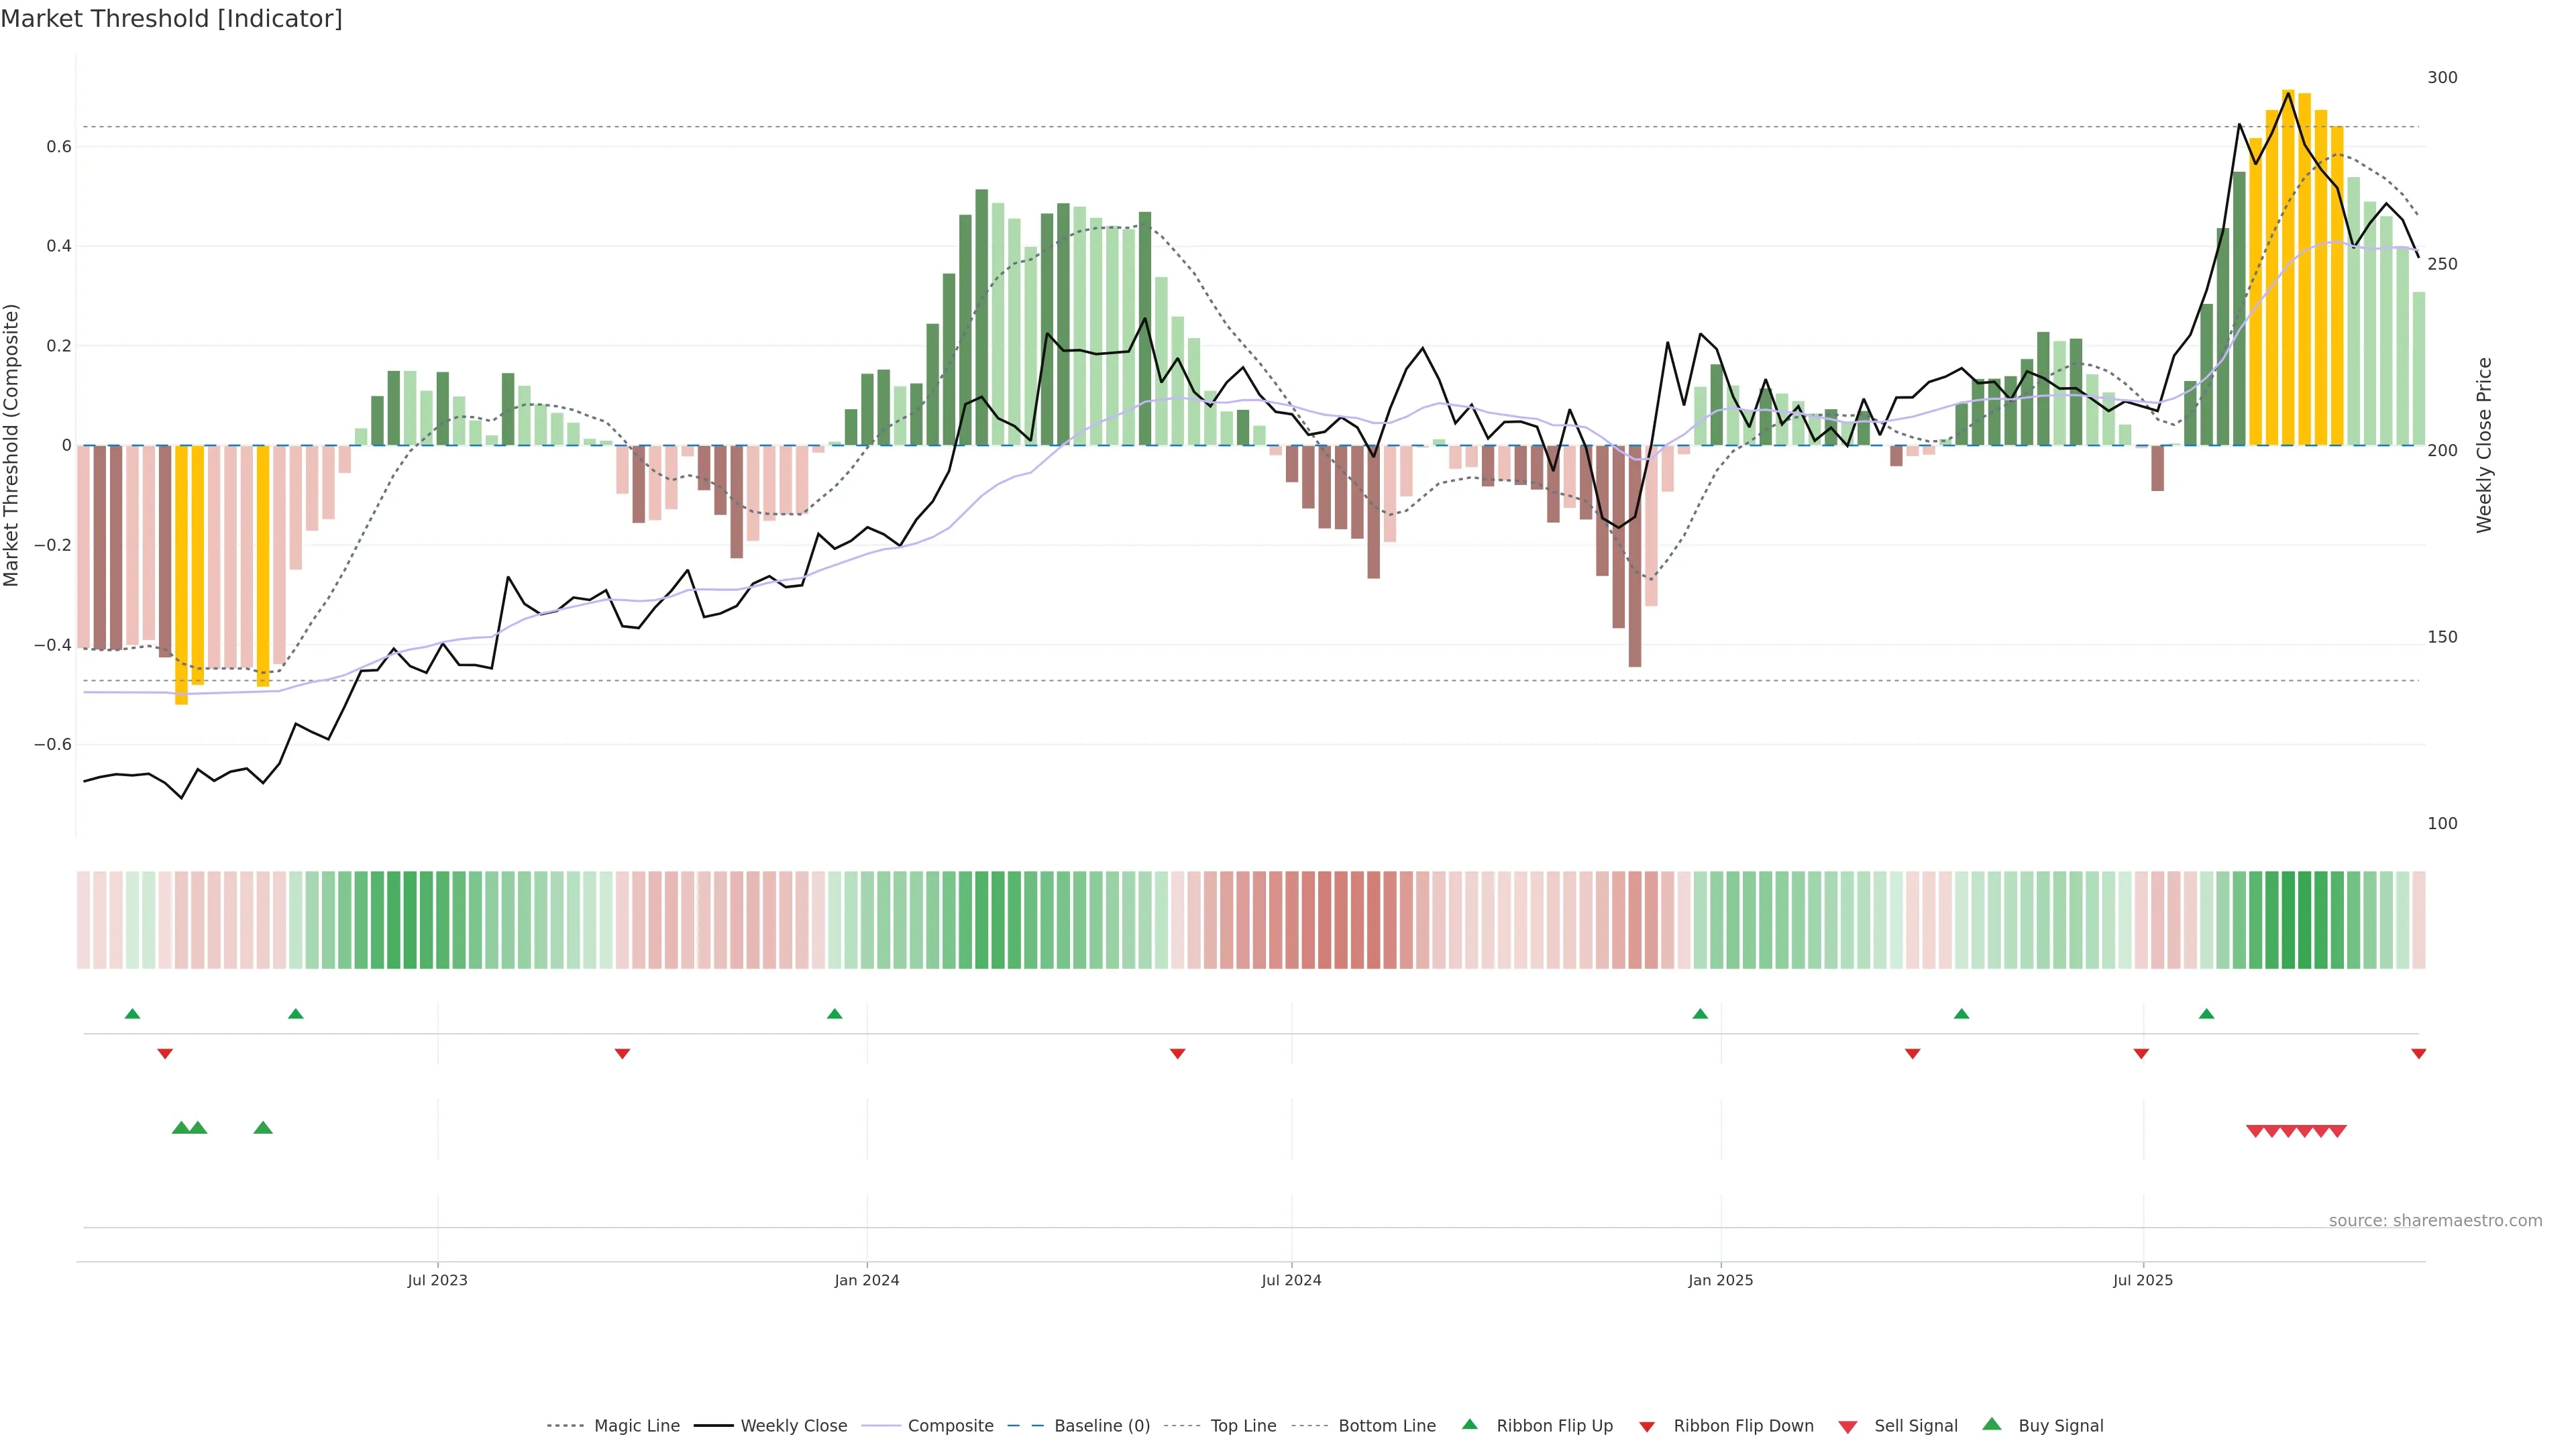
Task: Click the isolated third green buy signal marker
Action: (x=263, y=1128)
